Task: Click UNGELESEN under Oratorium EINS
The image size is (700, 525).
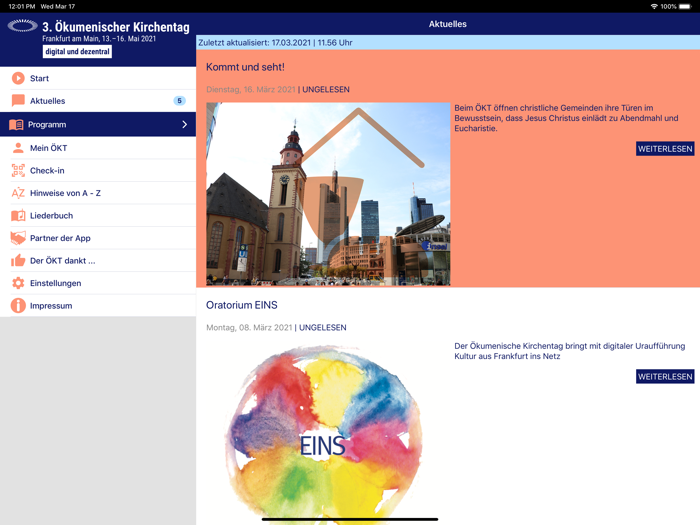Action: [x=323, y=327]
